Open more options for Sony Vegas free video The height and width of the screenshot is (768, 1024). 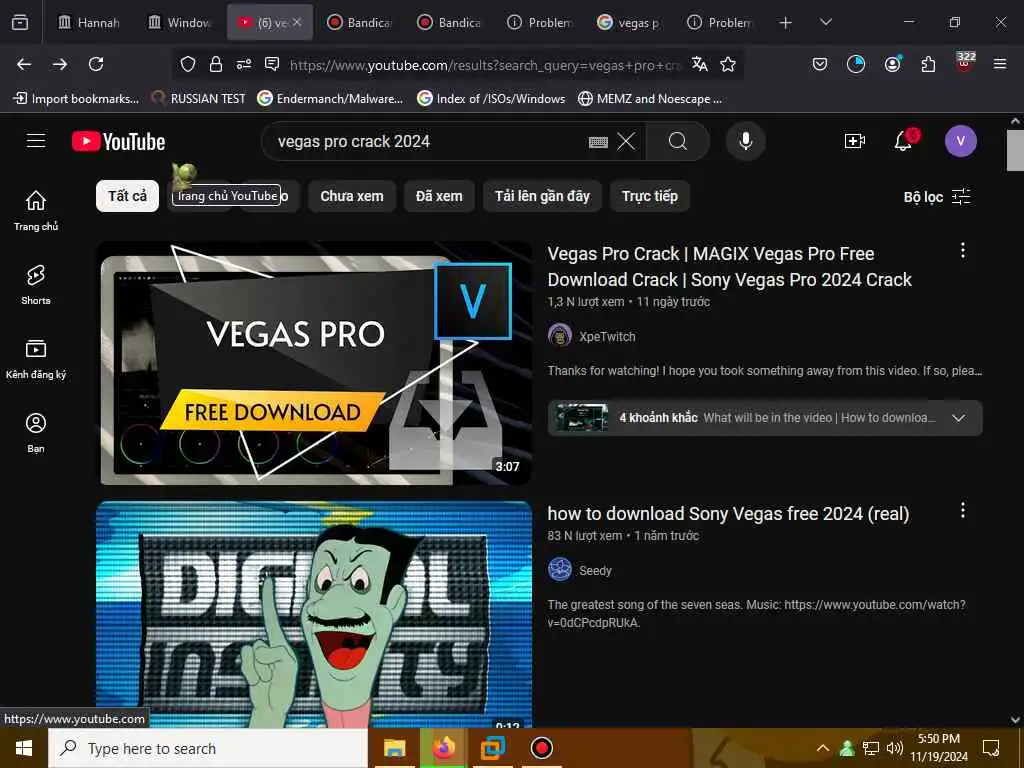(963, 510)
